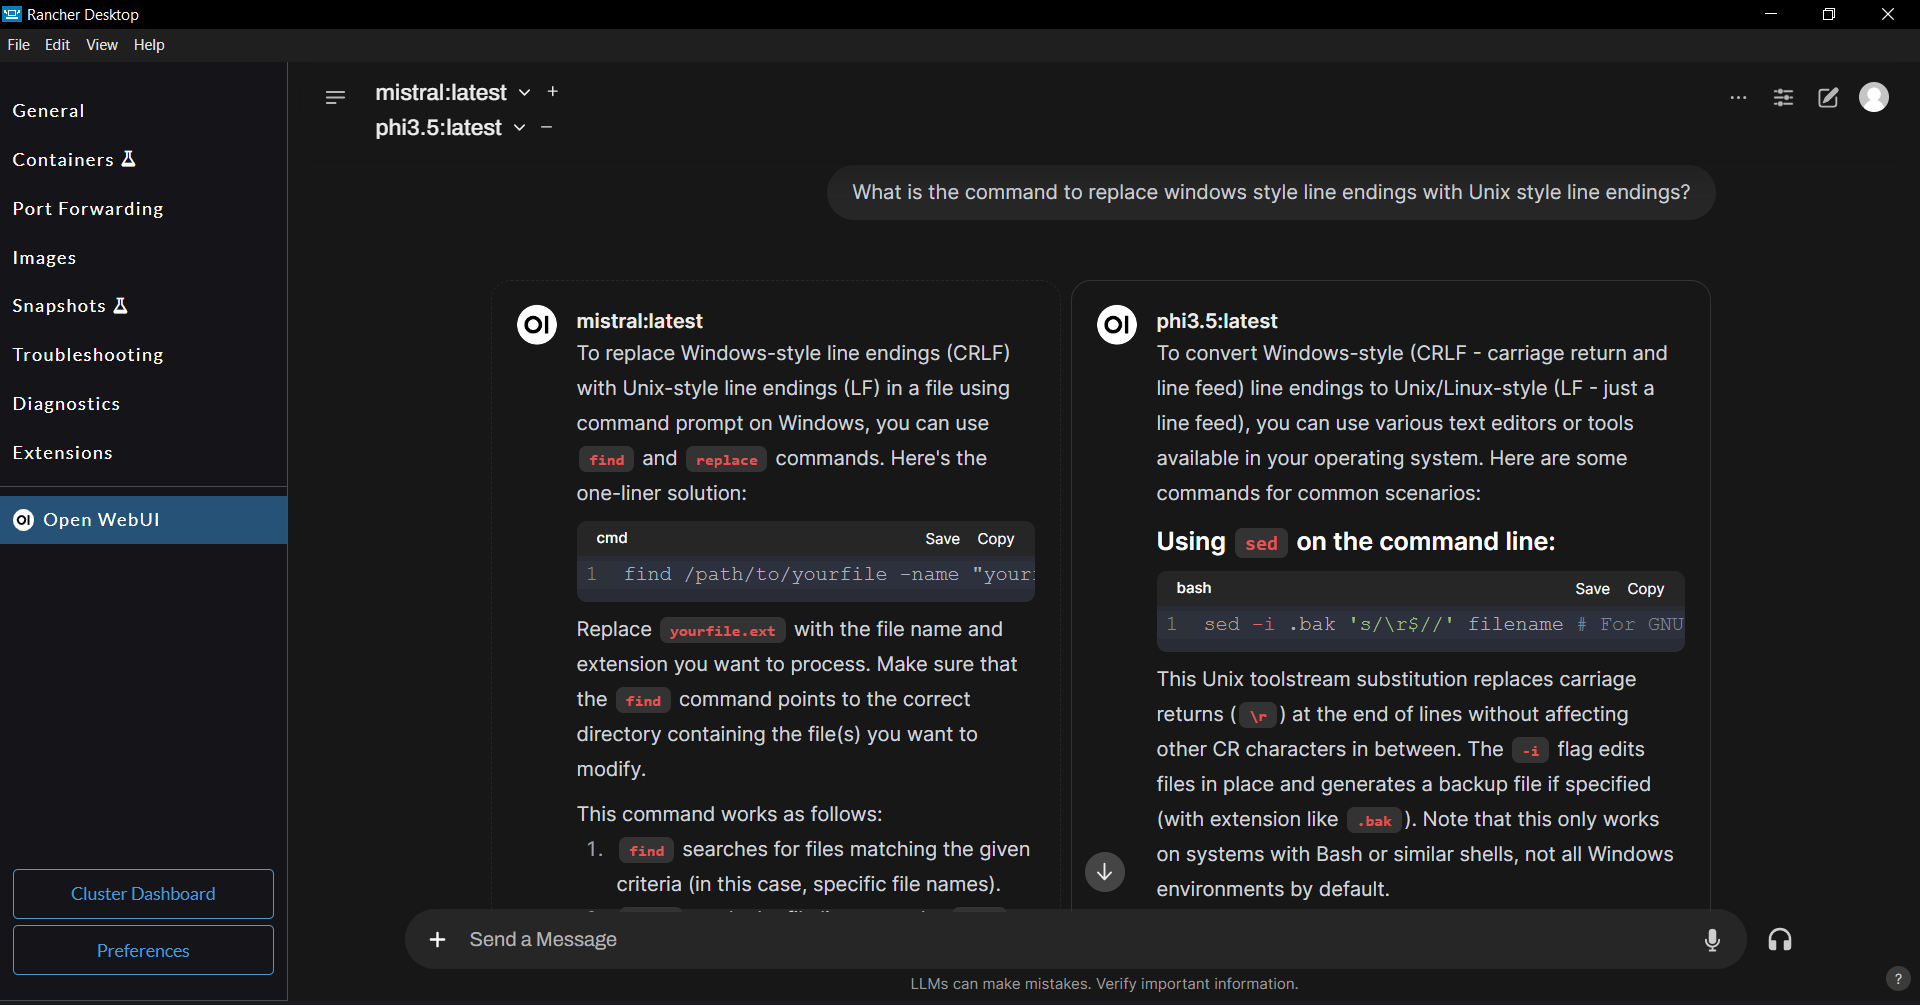The width and height of the screenshot is (1920, 1005).
Task: Copy the bash code block
Action: coord(1645,589)
